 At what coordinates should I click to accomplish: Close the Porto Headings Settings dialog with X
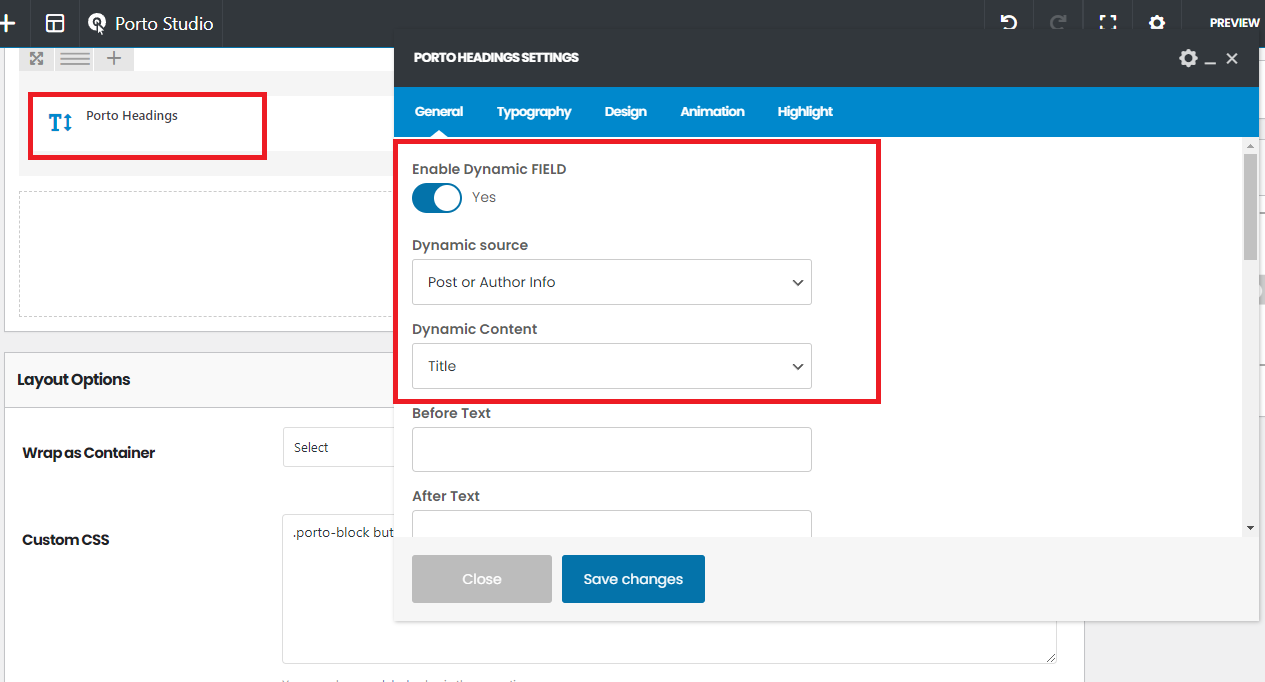tap(1232, 59)
